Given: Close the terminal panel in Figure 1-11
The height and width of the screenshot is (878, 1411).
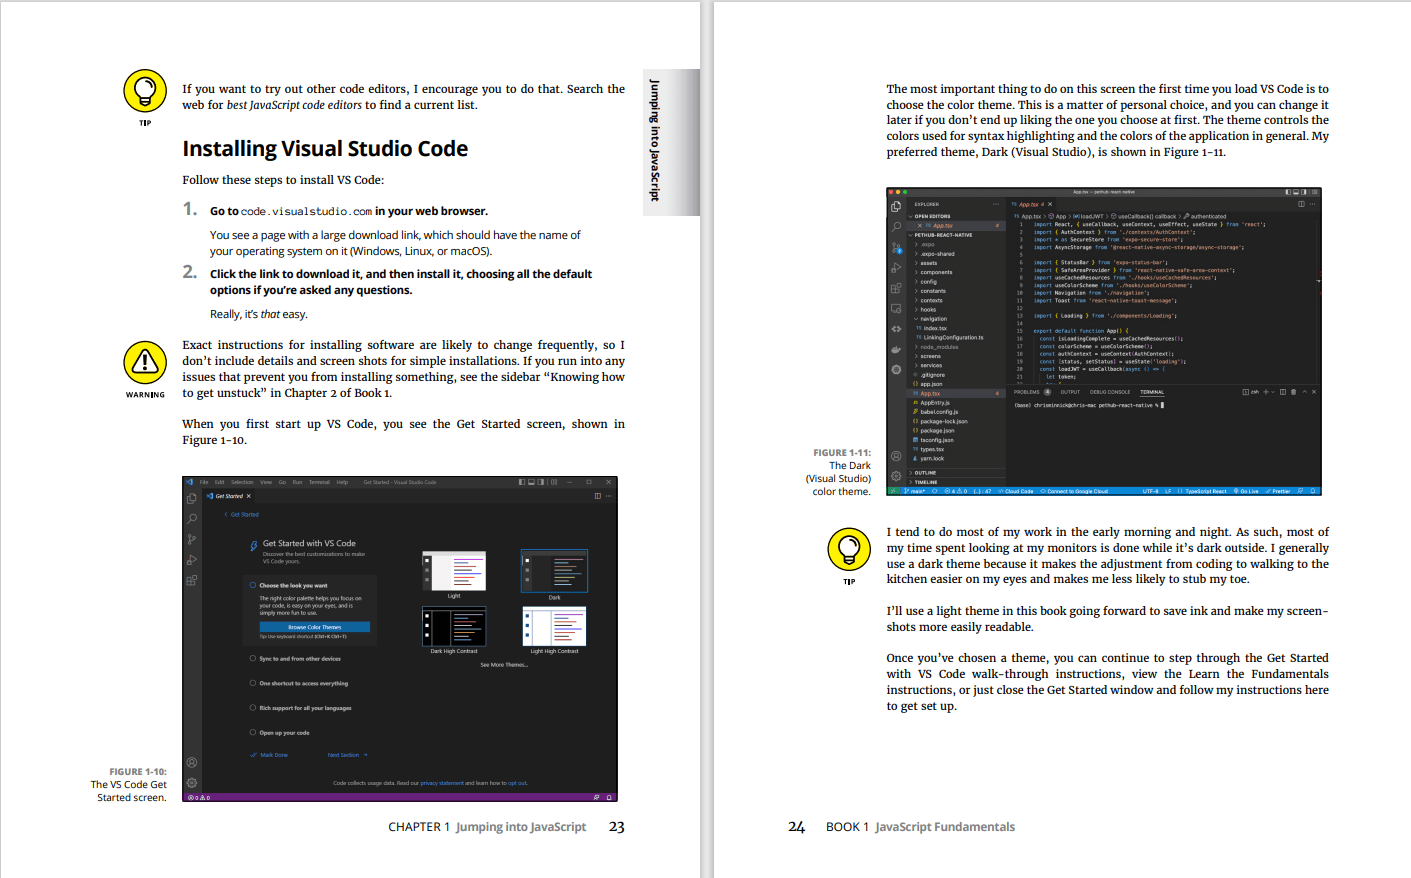Looking at the screenshot, I should [1314, 392].
